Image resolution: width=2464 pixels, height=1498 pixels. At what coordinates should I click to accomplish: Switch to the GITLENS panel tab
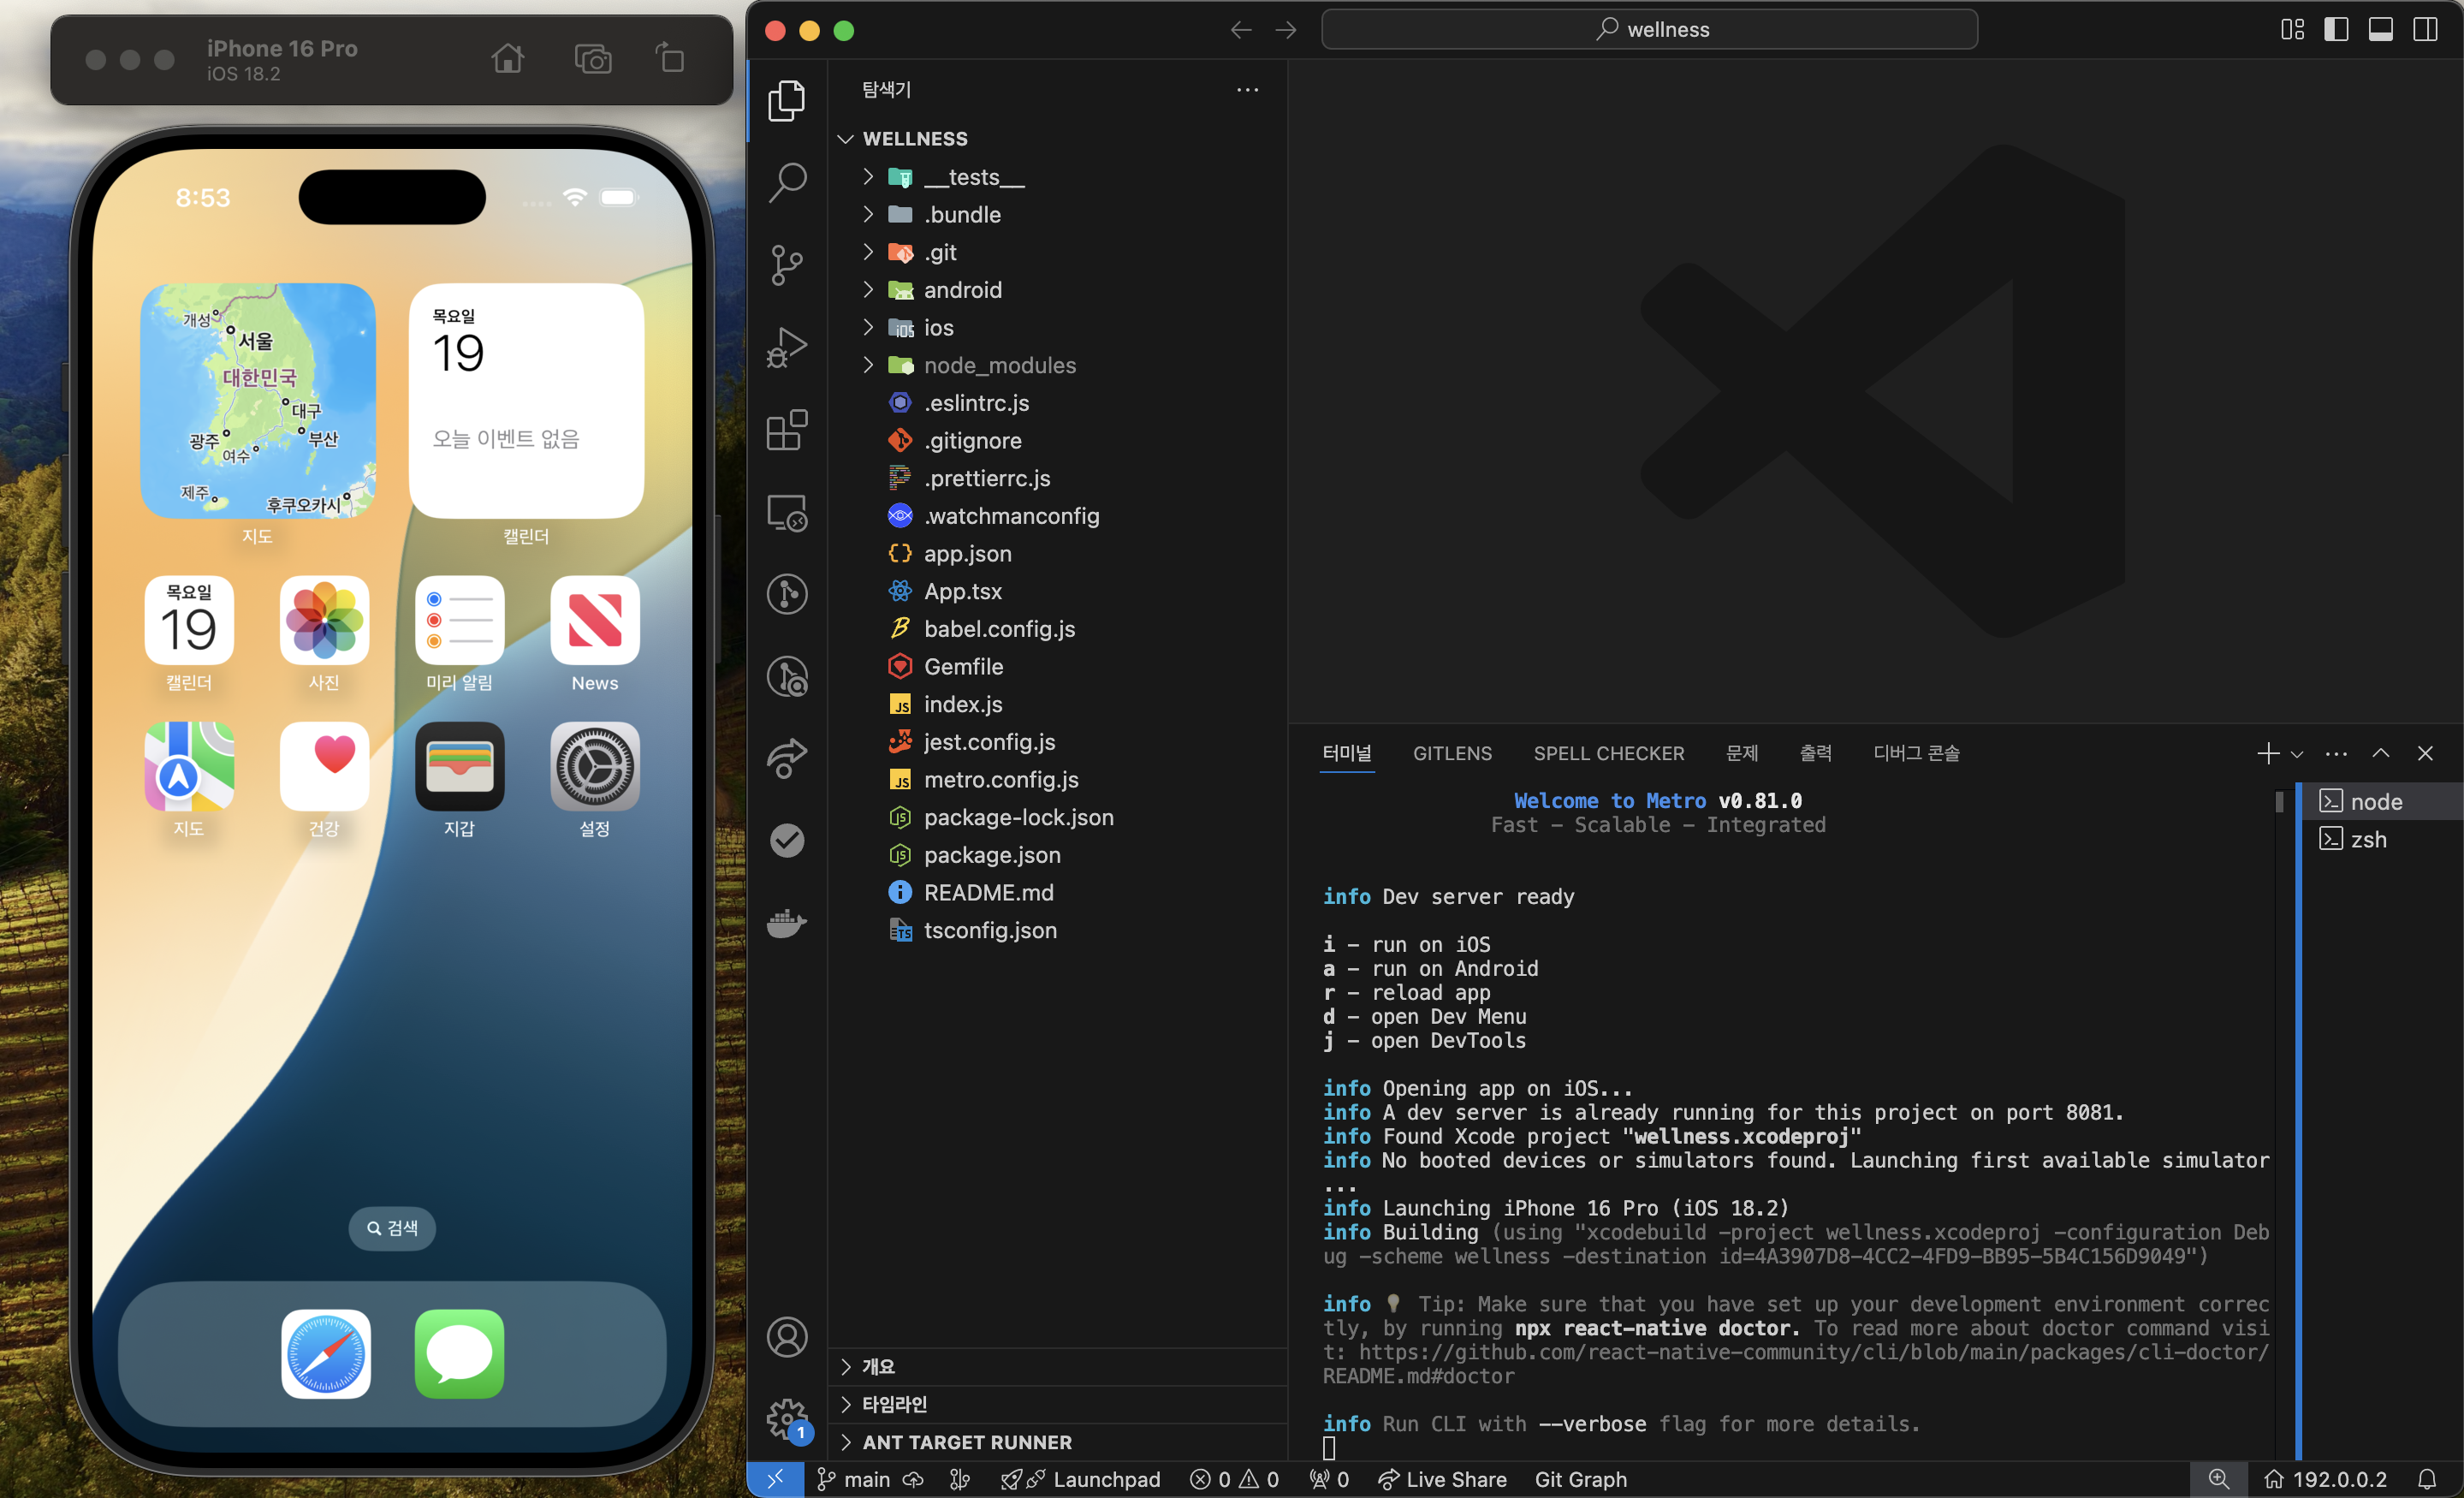(x=1452, y=753)
